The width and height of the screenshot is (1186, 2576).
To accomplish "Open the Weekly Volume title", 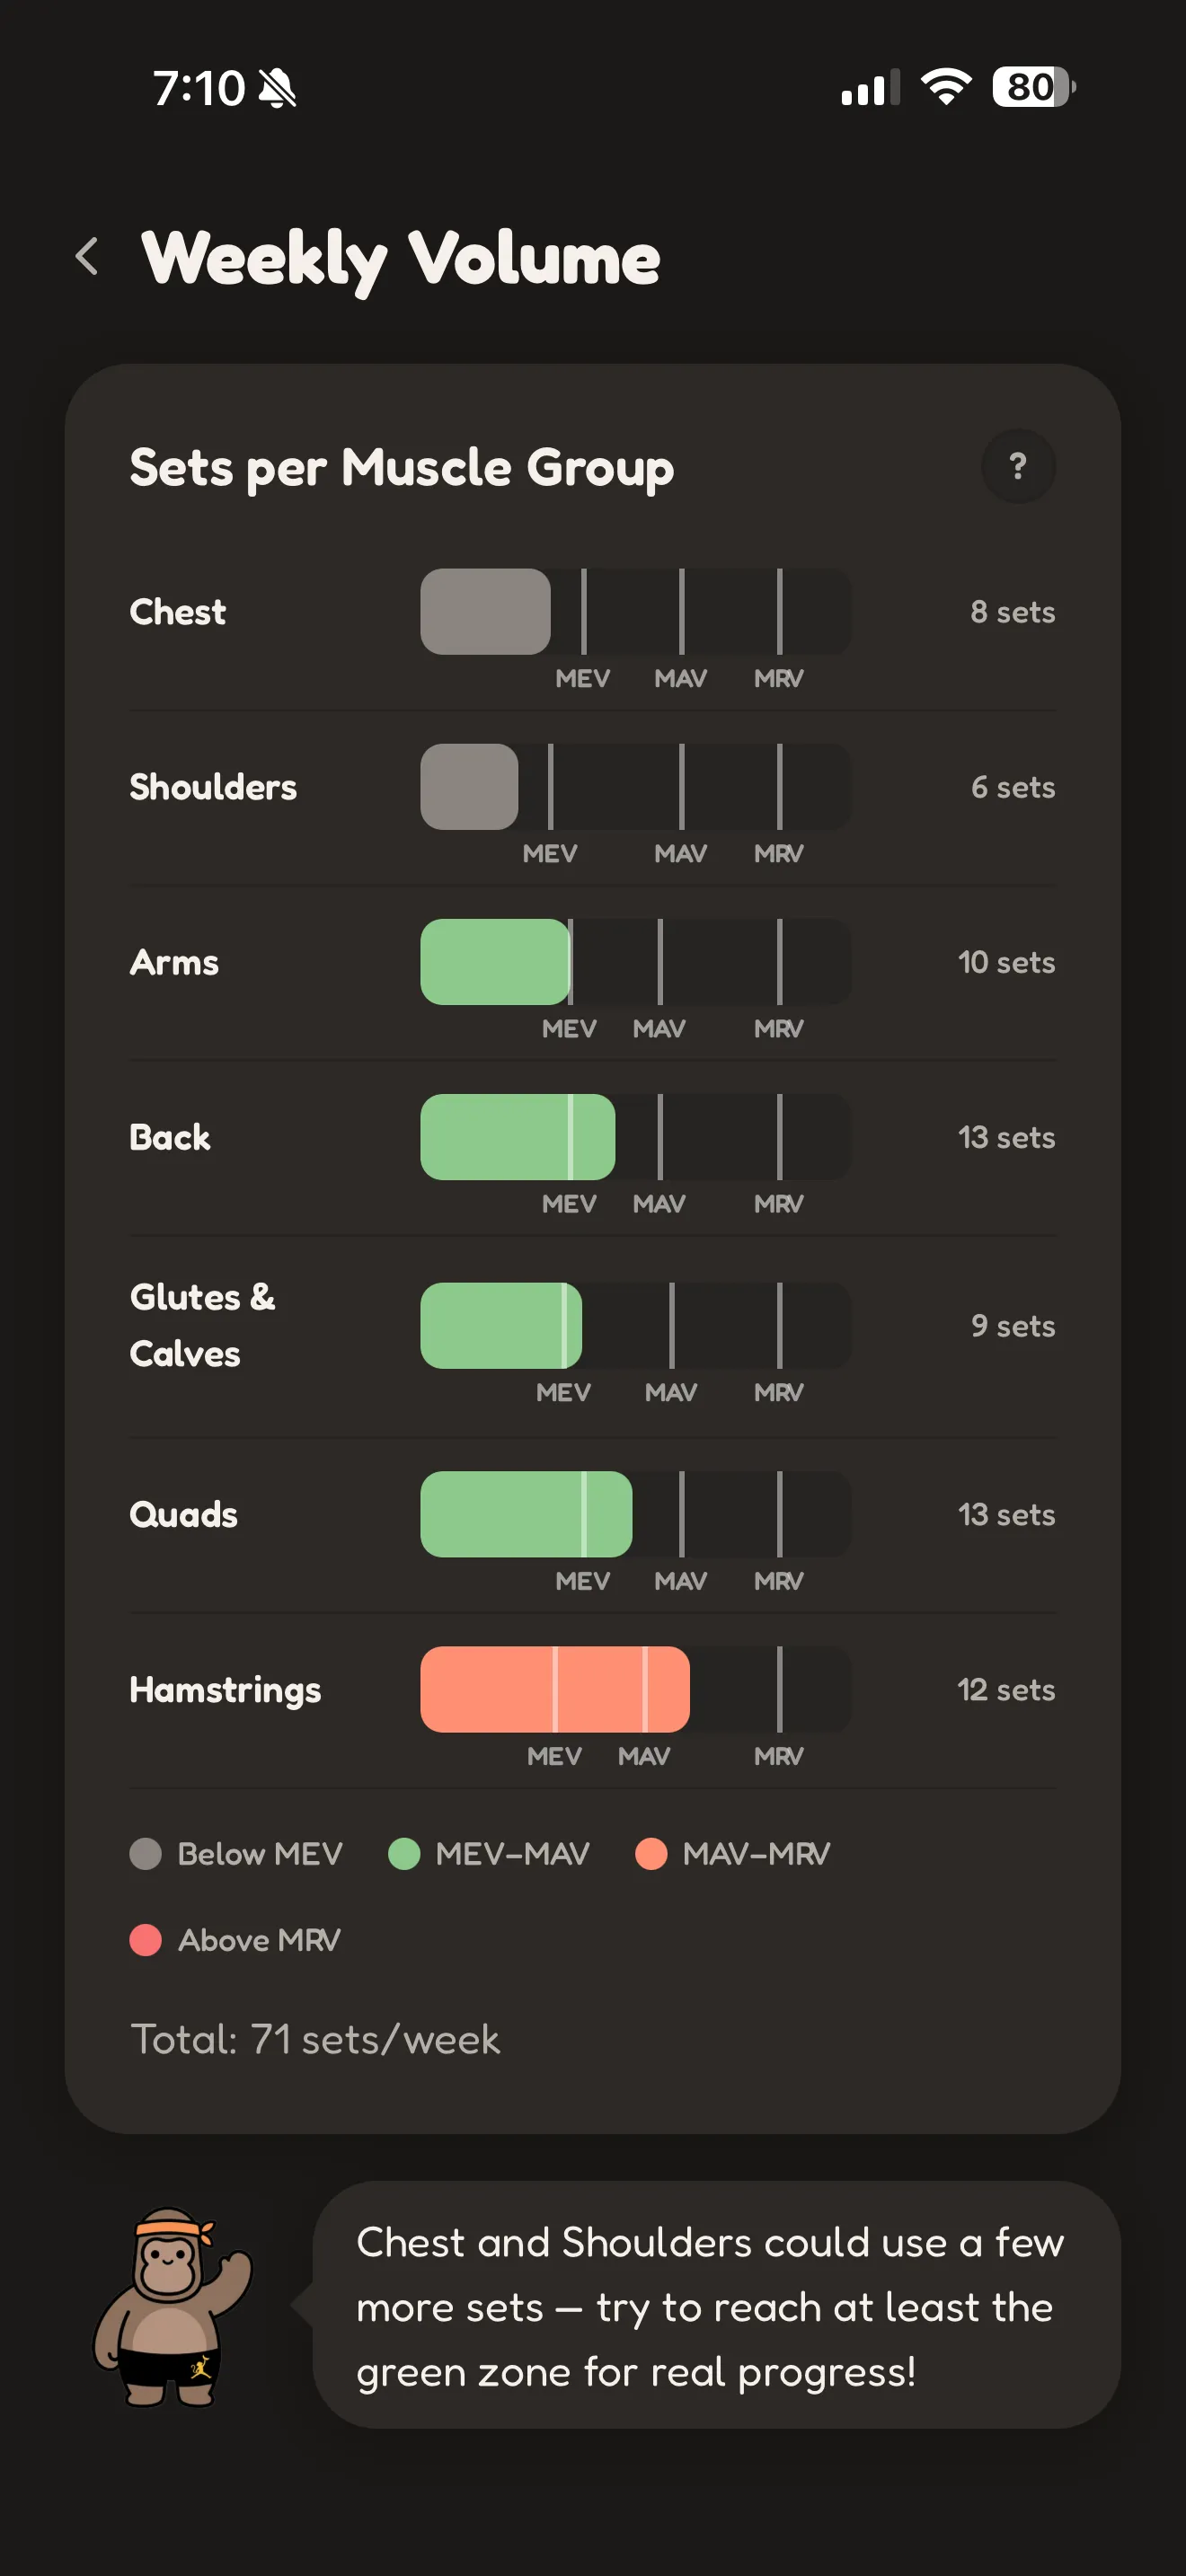I will tap(398, 257).
